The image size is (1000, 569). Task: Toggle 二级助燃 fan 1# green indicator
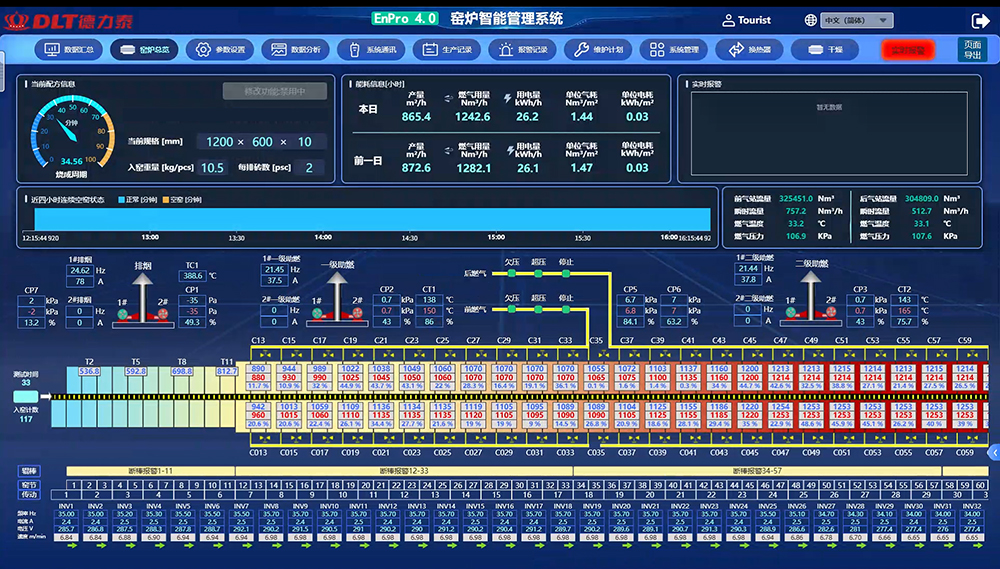click(791, 312)
